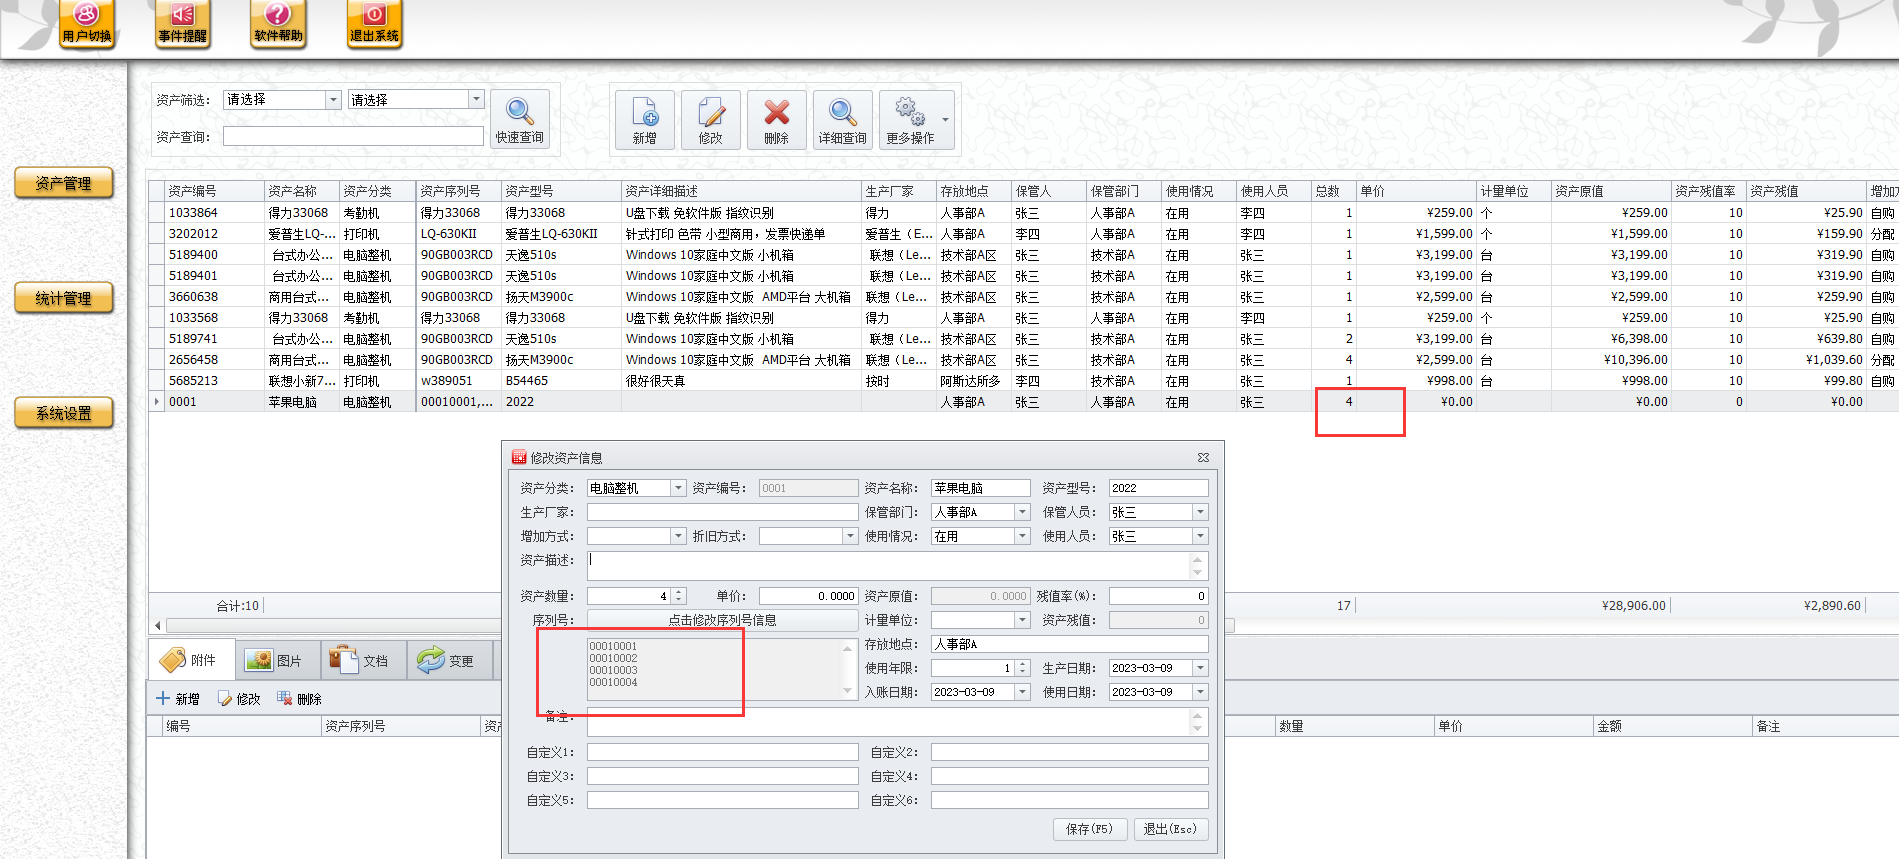1899x859 pixels.
Task: Open the 生产日期 date picker dropdown
Action: (1200, 668)
